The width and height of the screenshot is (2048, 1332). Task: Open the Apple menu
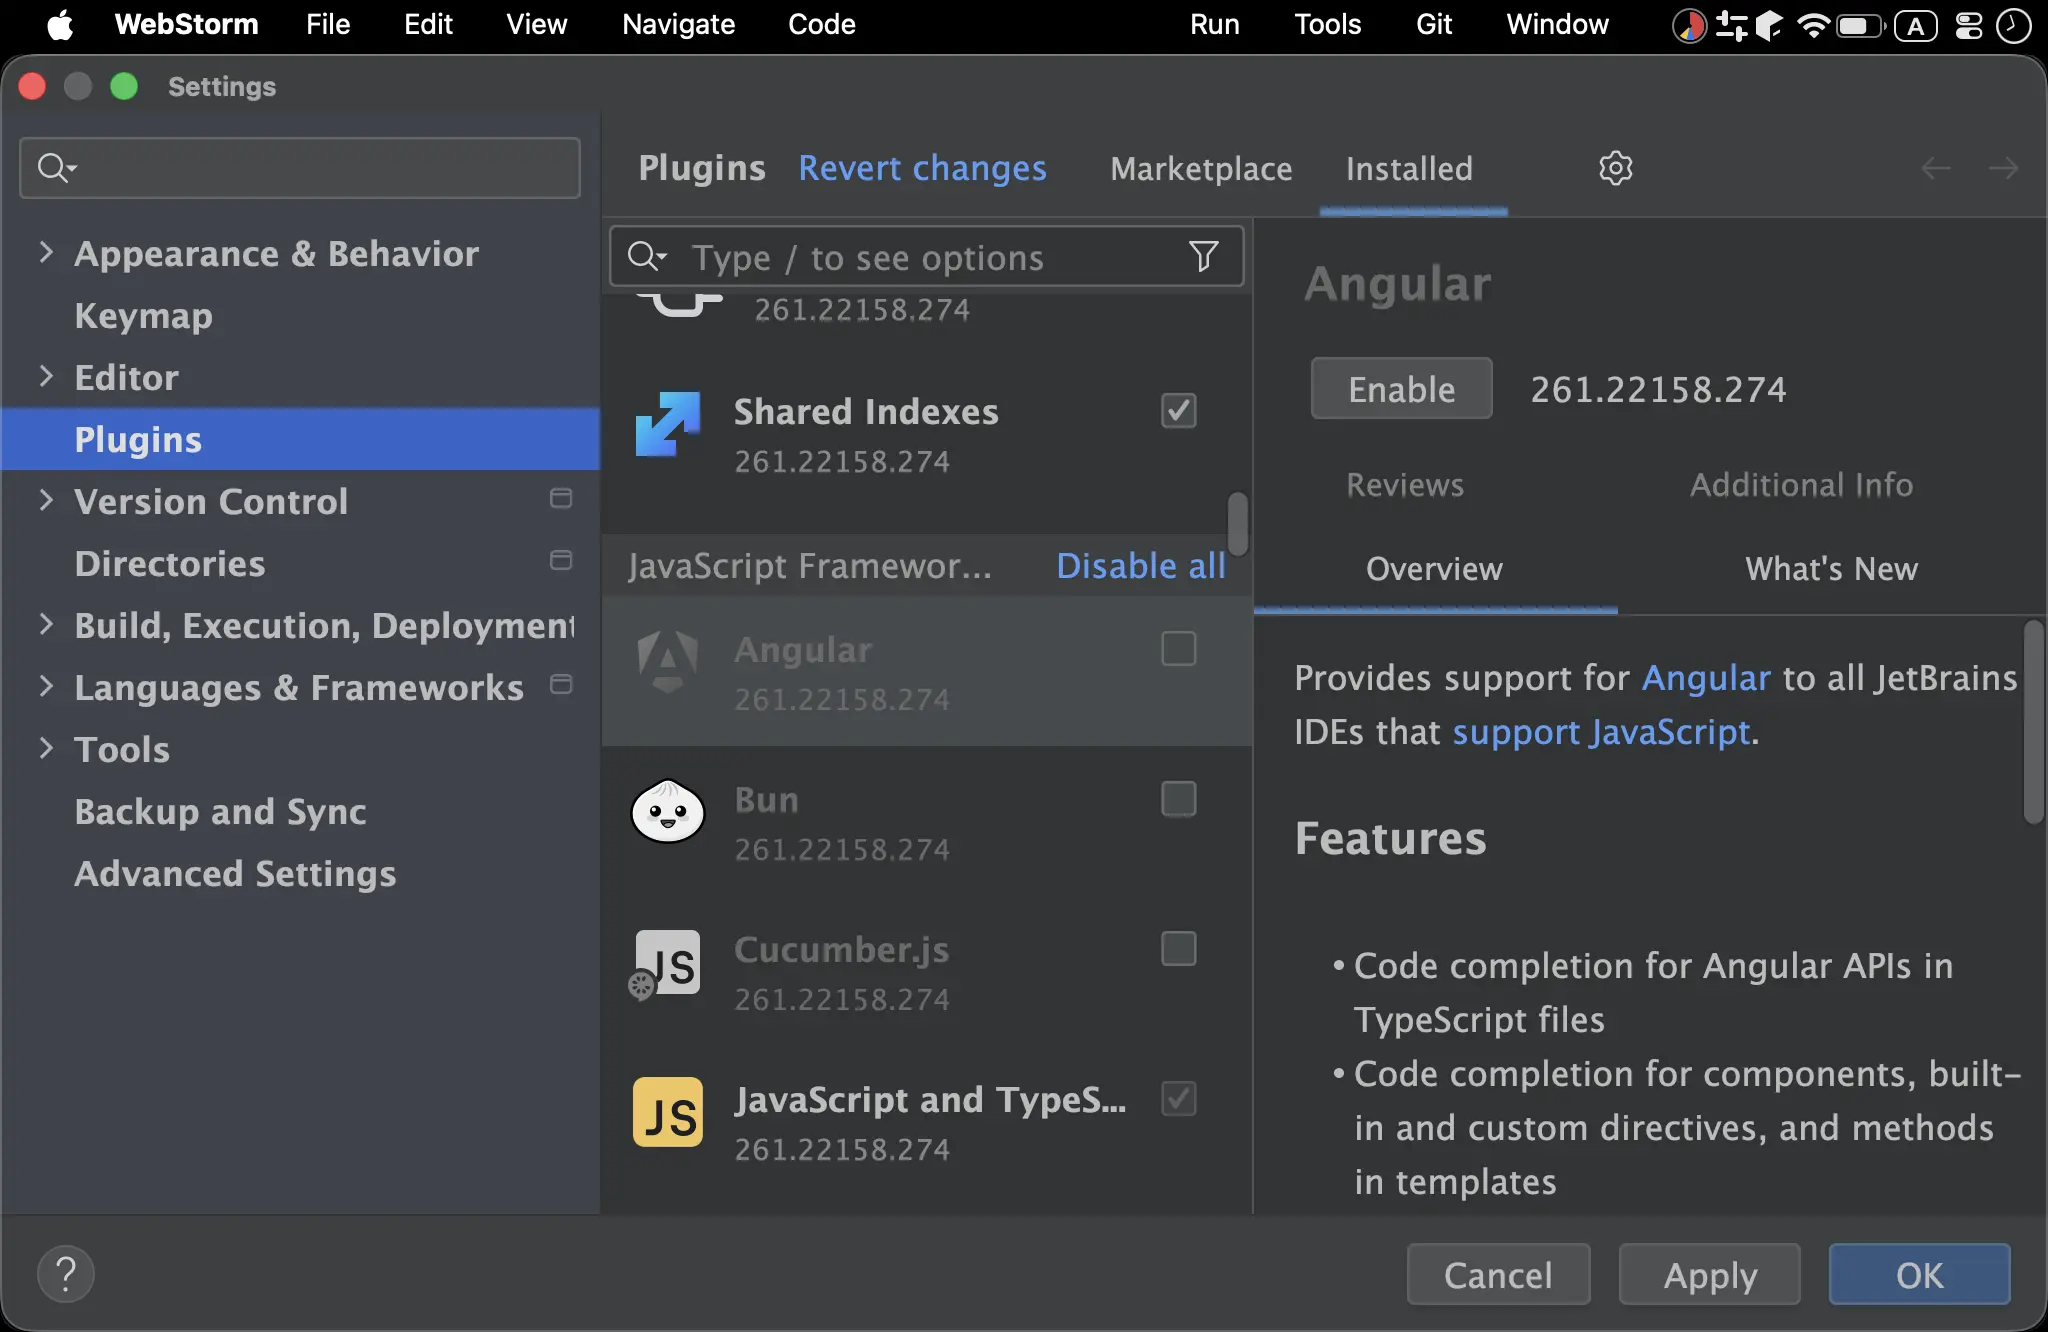[60, 25]
